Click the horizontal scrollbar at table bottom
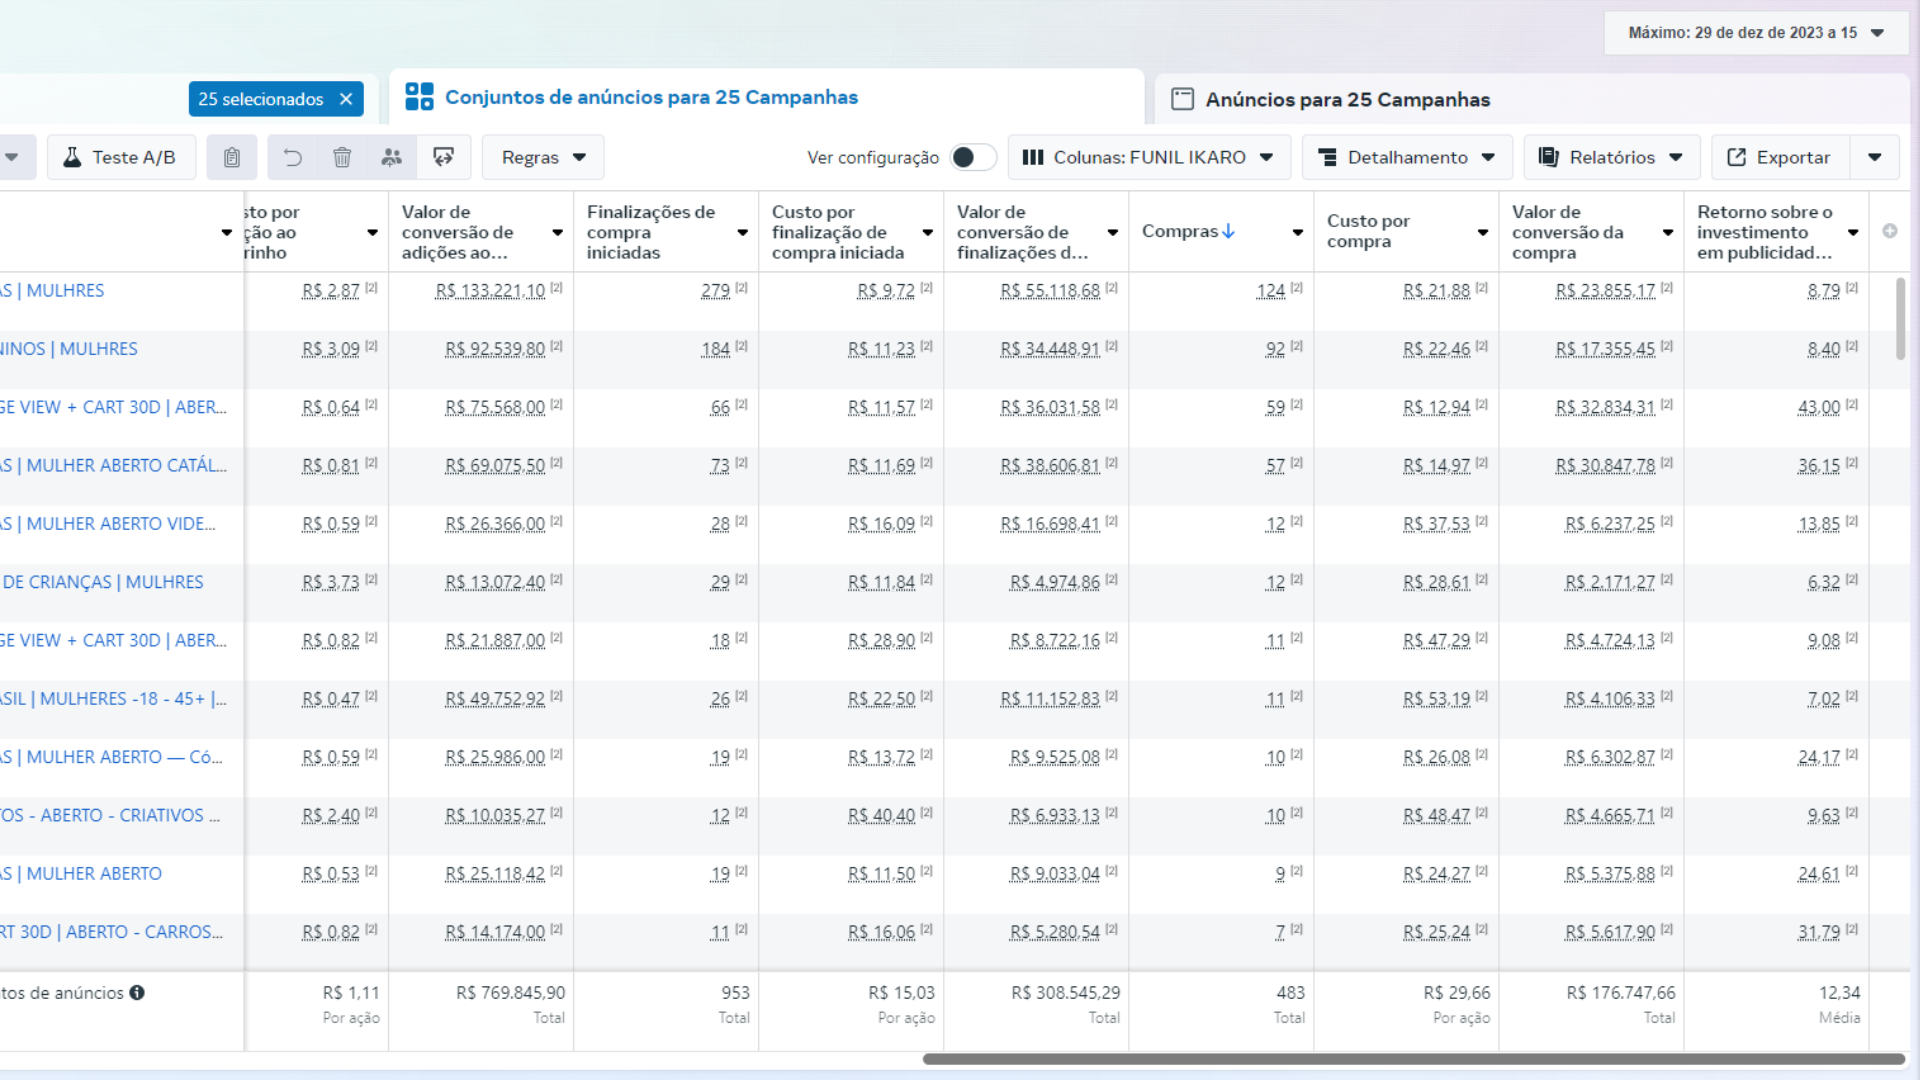Screen dimensions: 1920x1080 pos(1413,1059)
